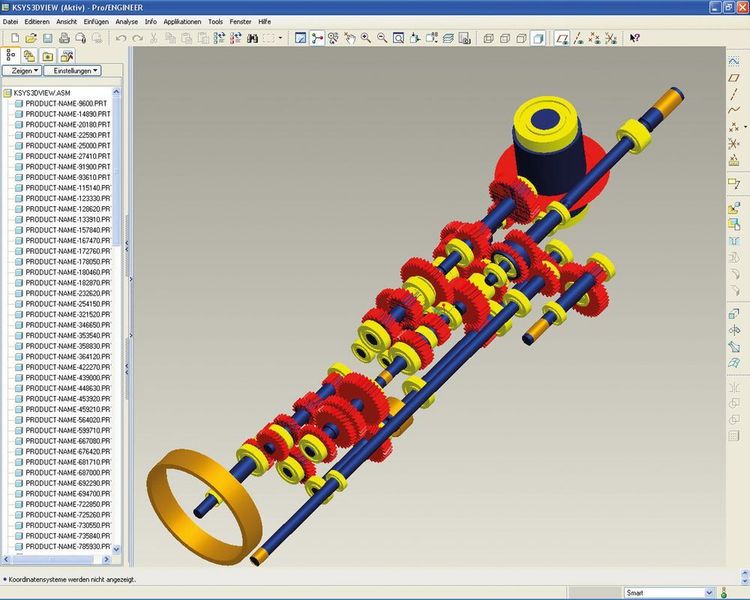Click the What's This help cursor icon
750x600 pixels.
pos(635,38)
